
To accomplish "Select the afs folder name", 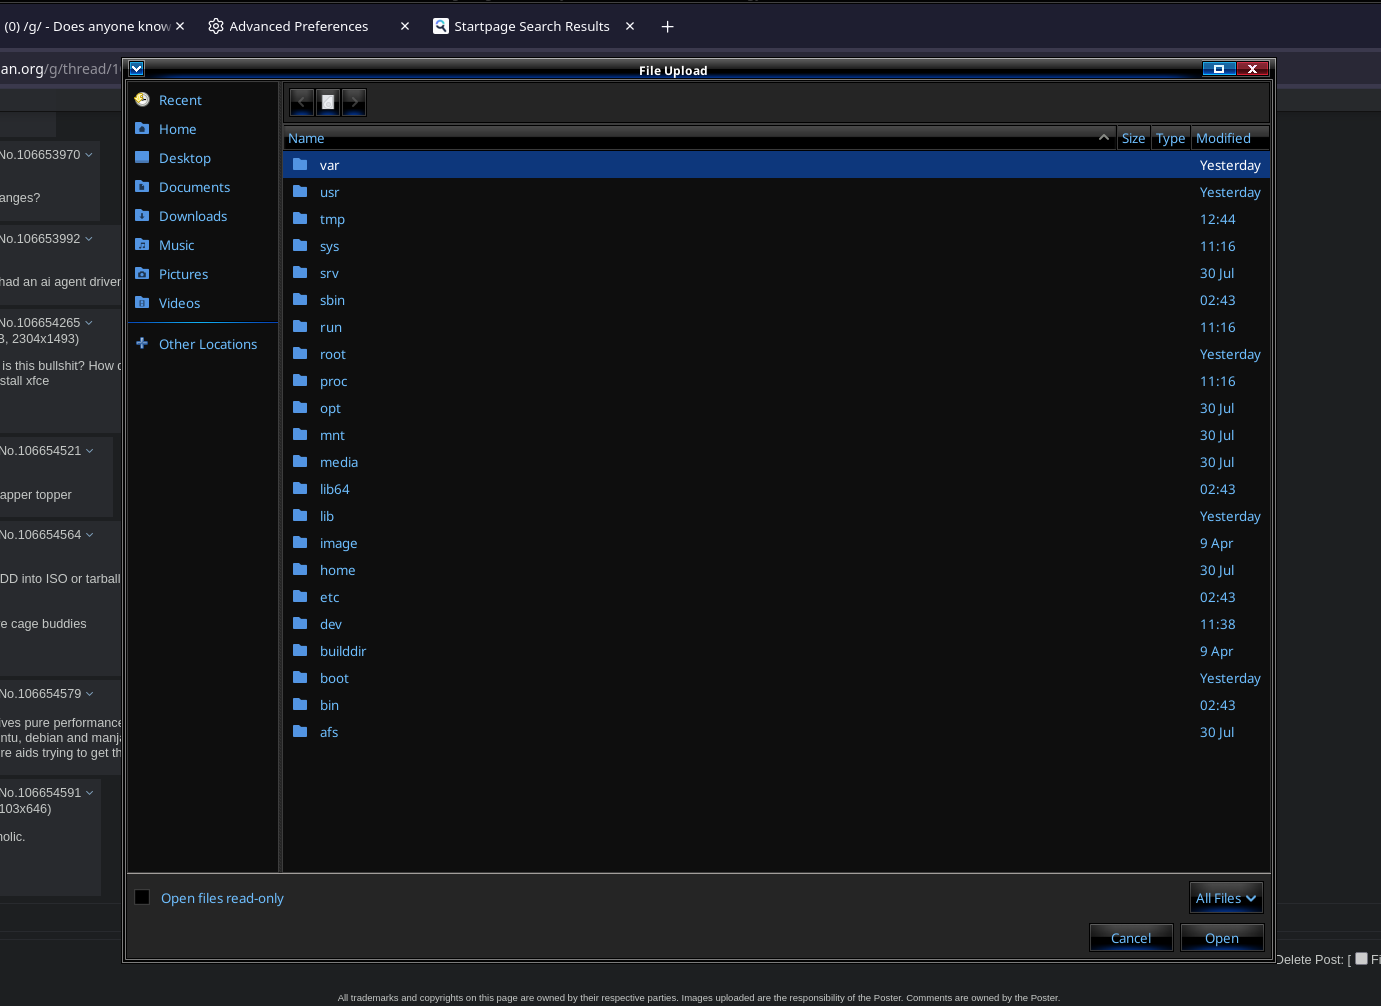I will coord(329,732).
